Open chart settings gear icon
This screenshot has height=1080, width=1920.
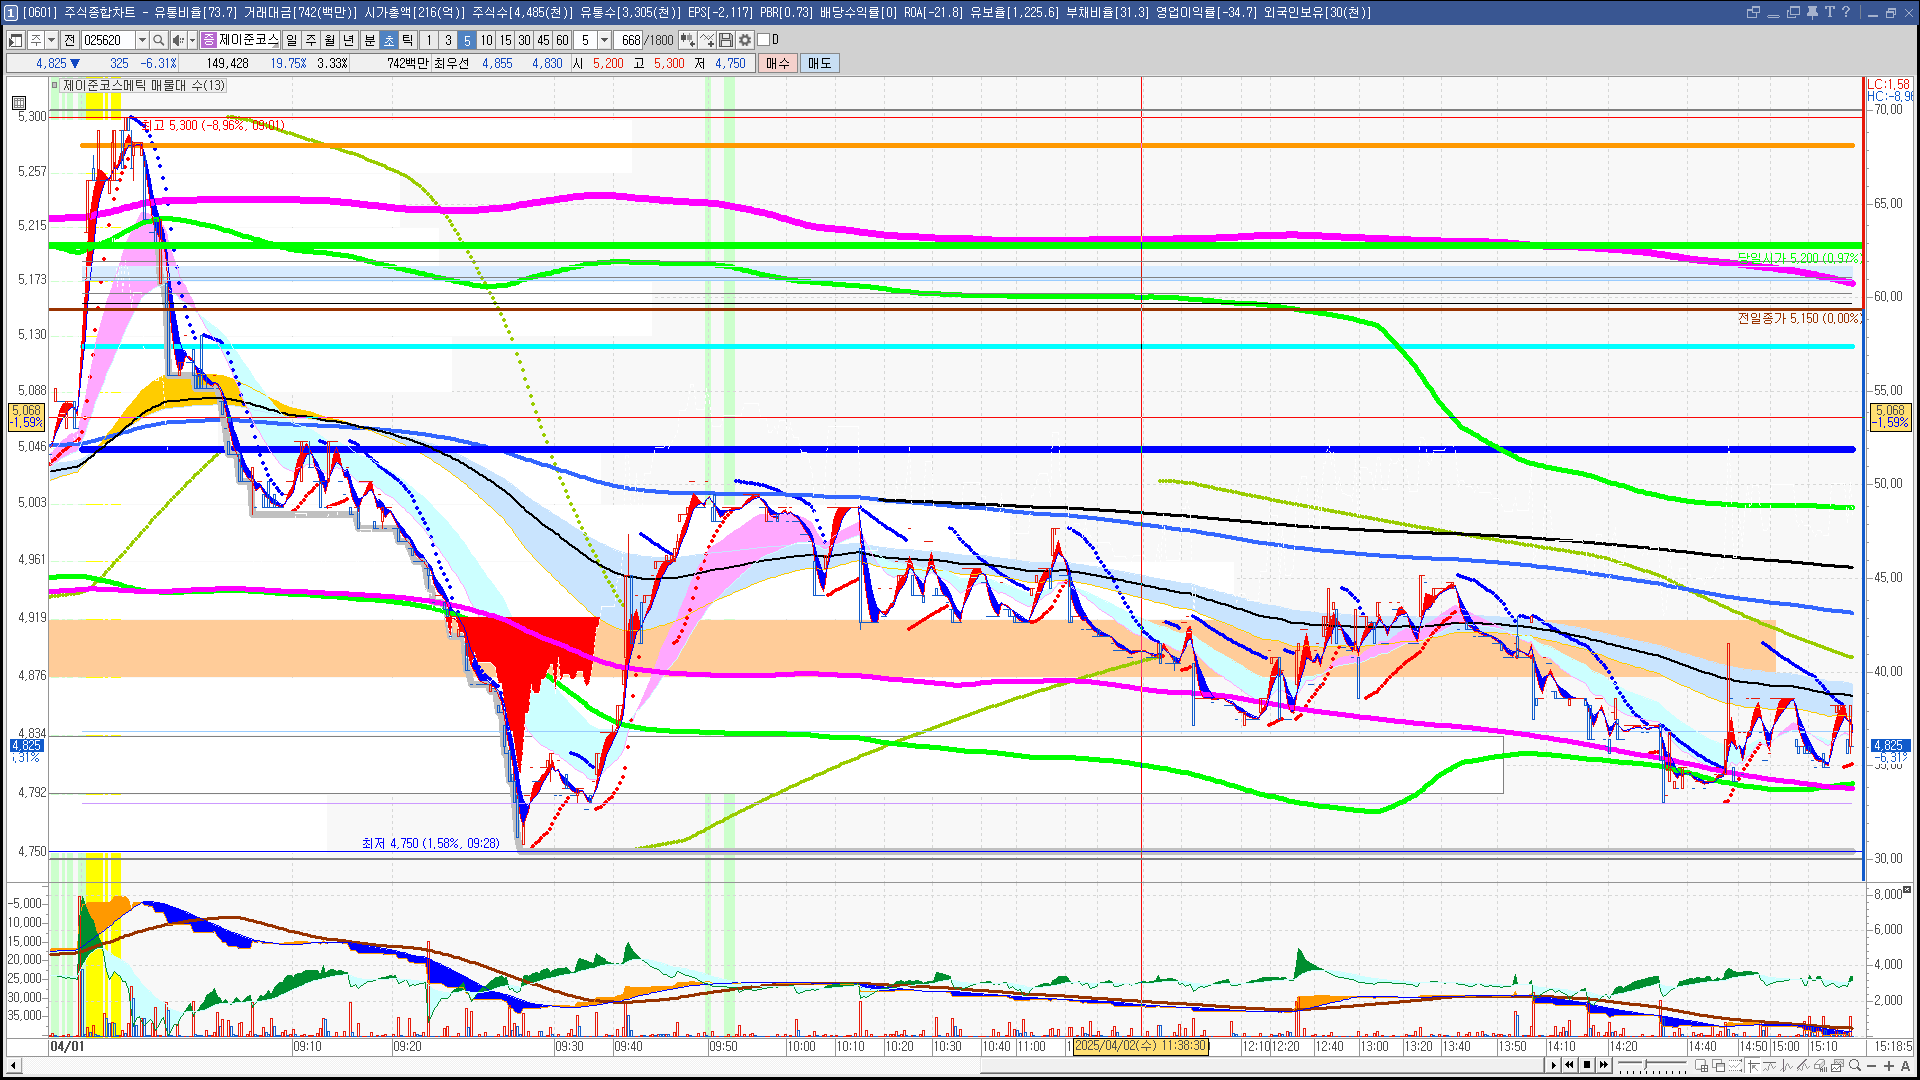pos(745,40)
